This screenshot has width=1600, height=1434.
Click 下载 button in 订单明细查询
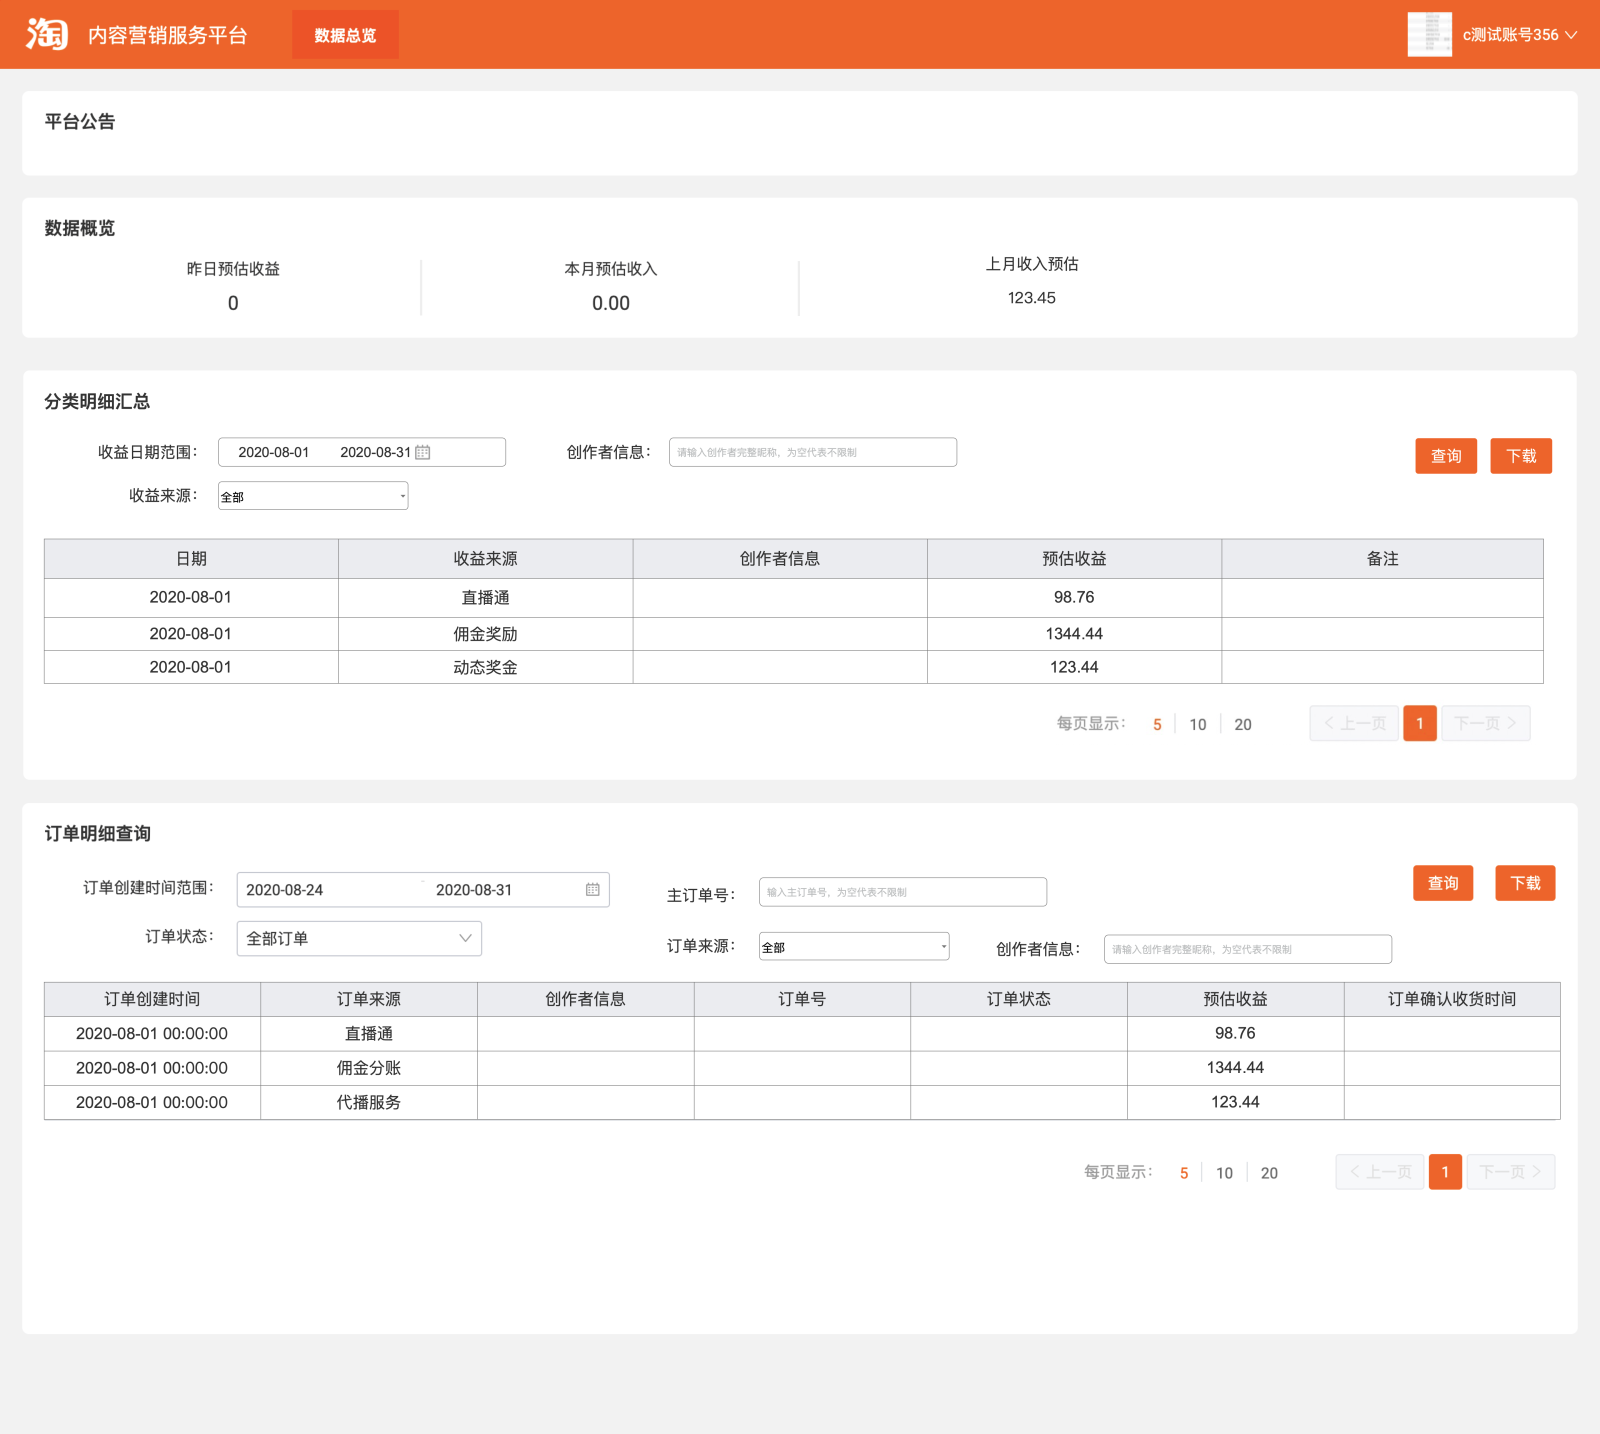tap(1525, 883)
